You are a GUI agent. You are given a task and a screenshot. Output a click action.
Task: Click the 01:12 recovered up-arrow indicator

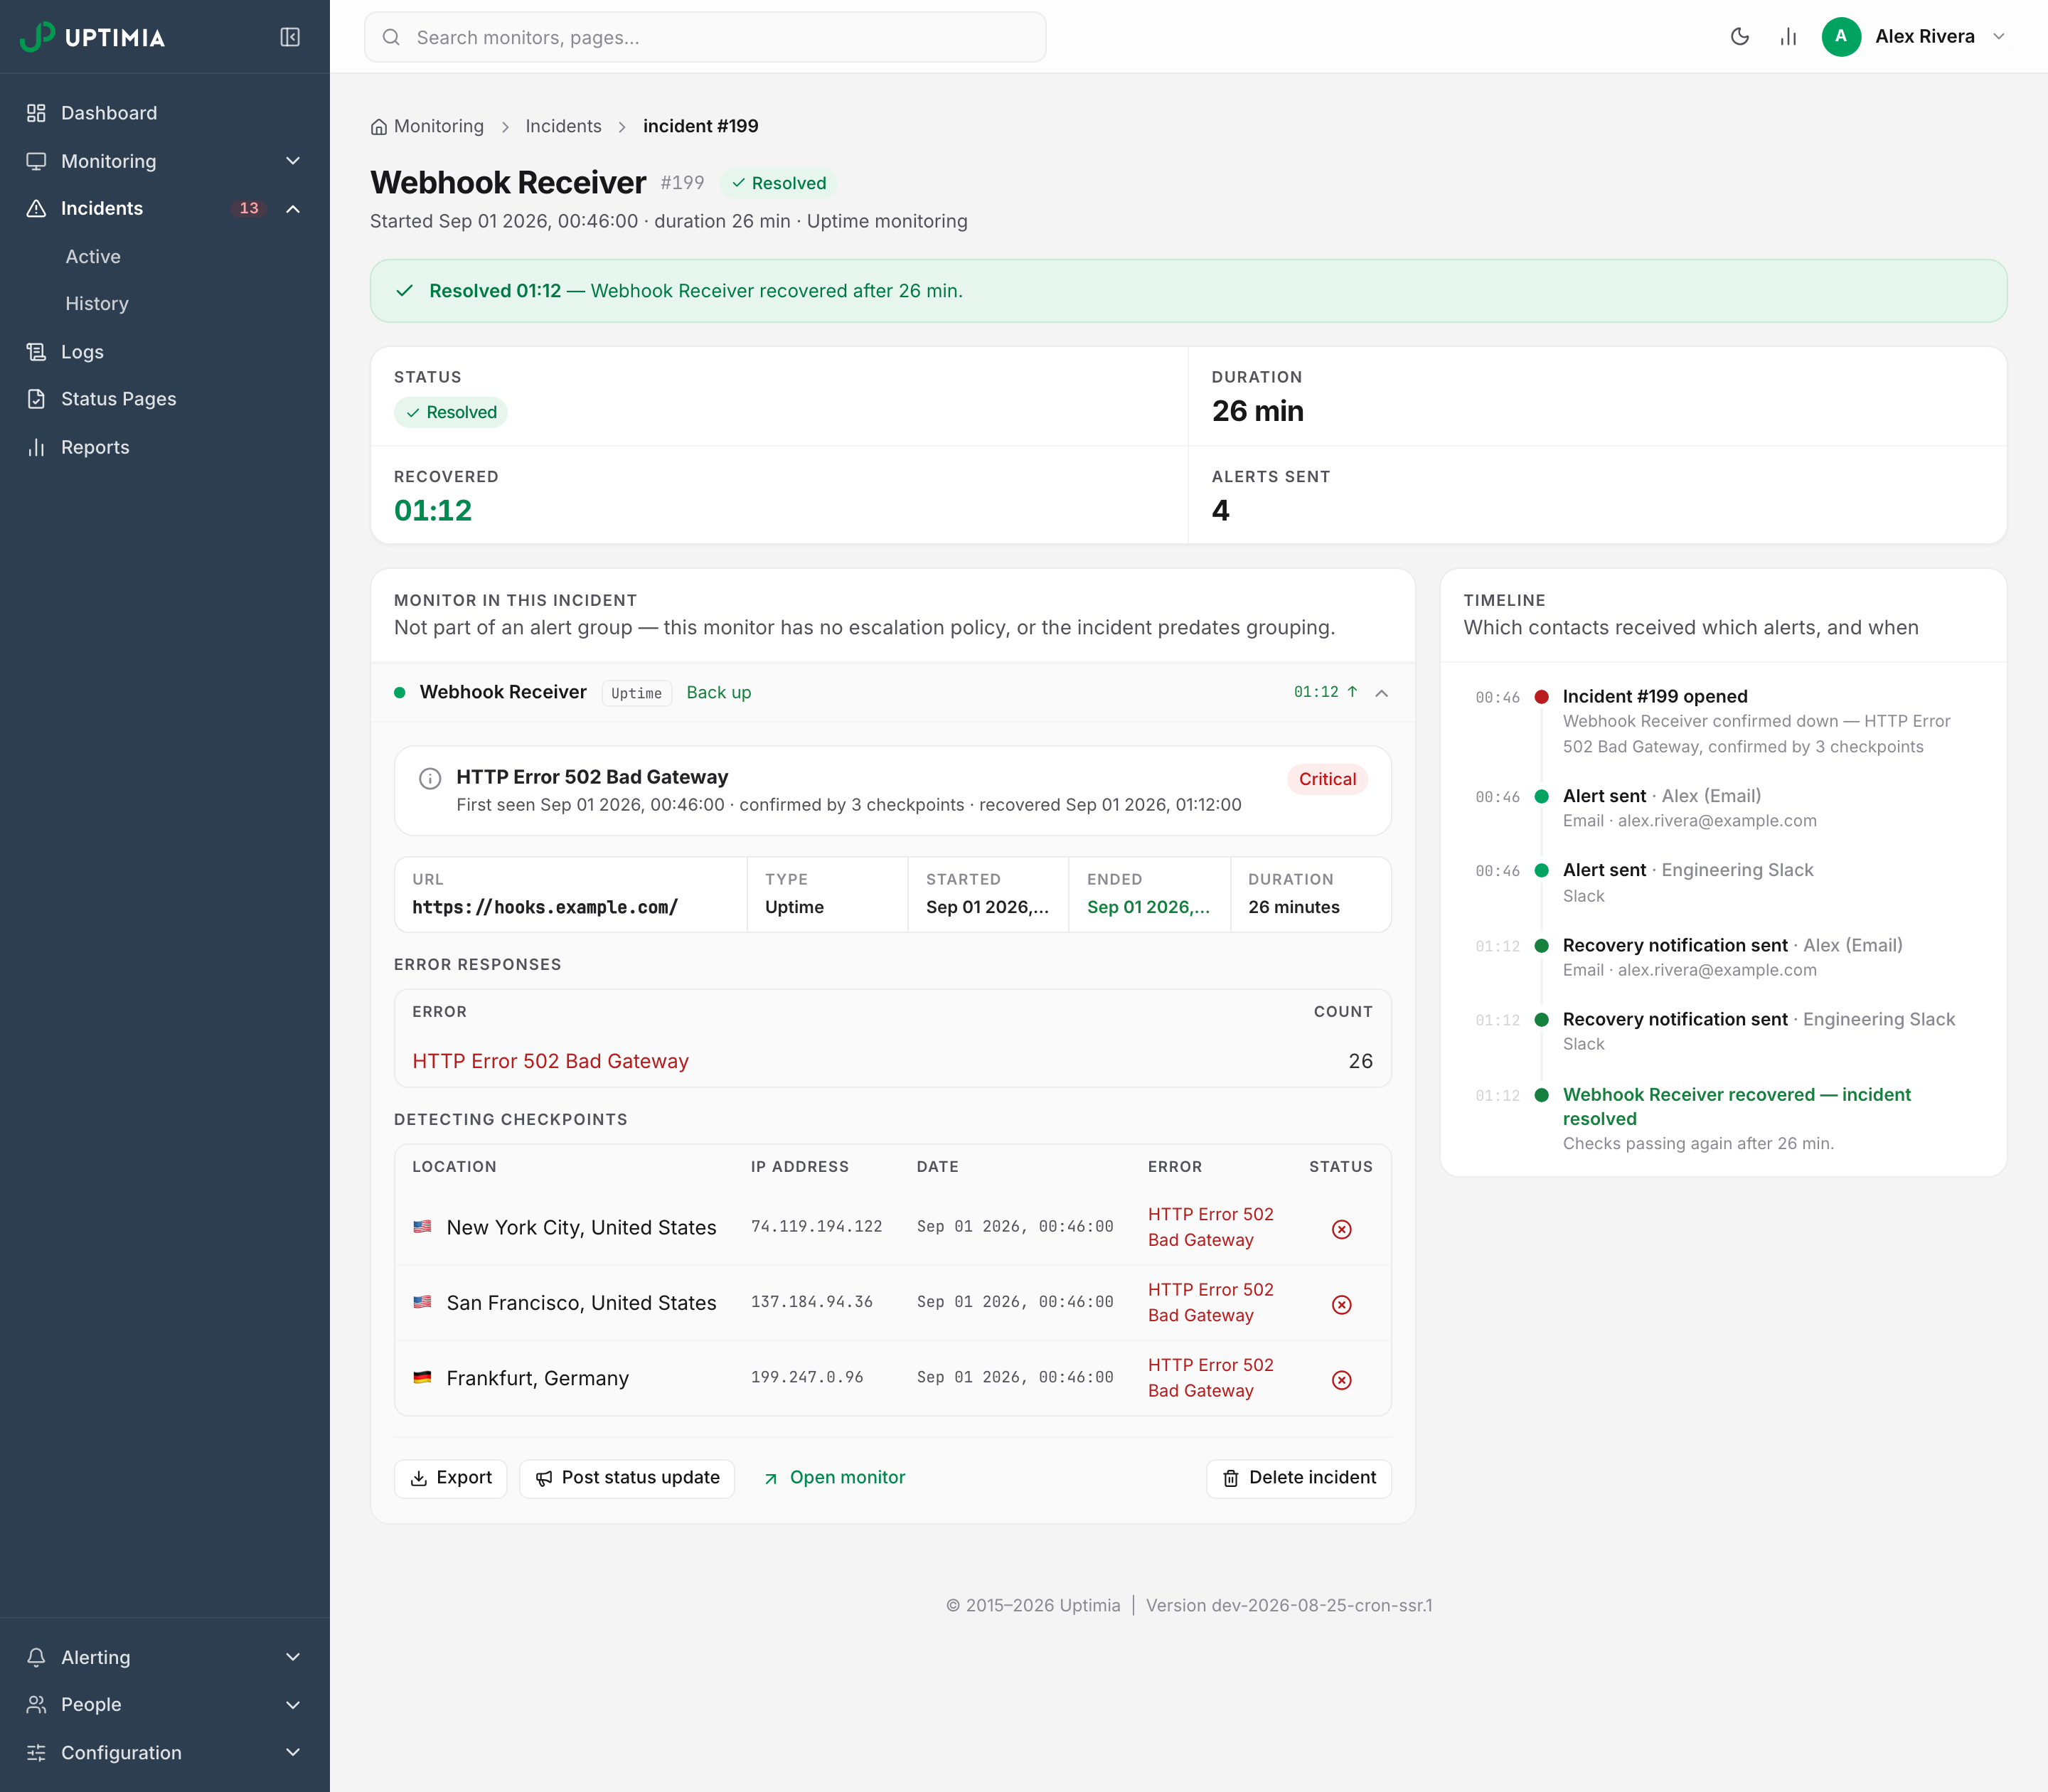1325,692
